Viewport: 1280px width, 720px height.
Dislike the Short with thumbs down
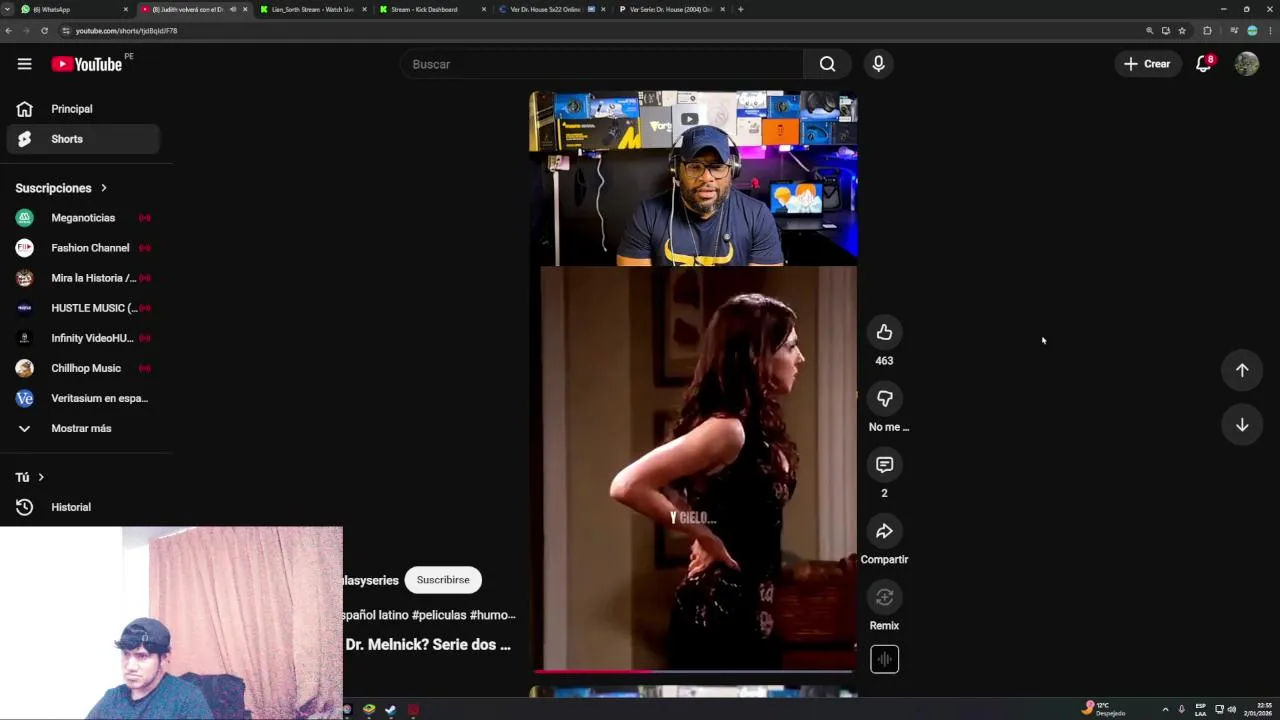point(884,398)
